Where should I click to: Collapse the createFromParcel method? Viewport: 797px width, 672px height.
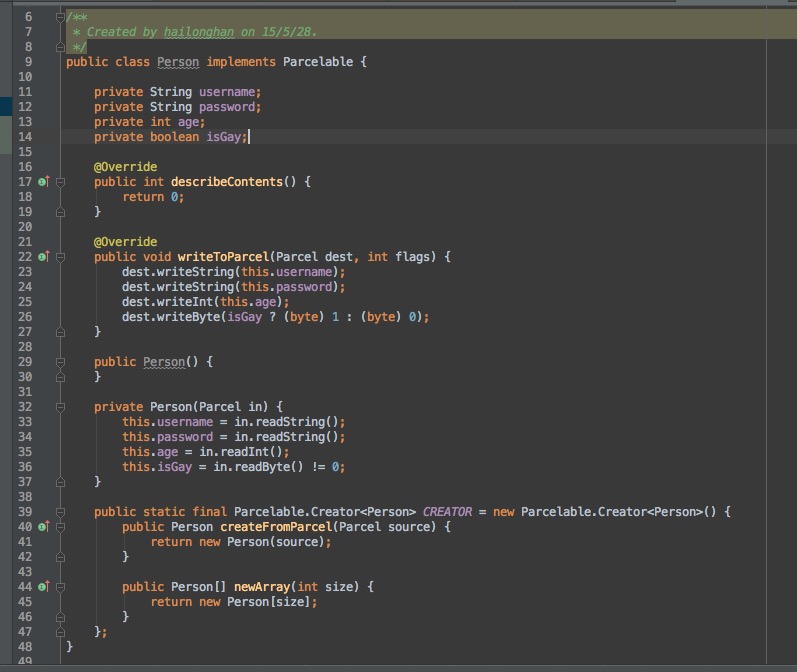[60, 527]
